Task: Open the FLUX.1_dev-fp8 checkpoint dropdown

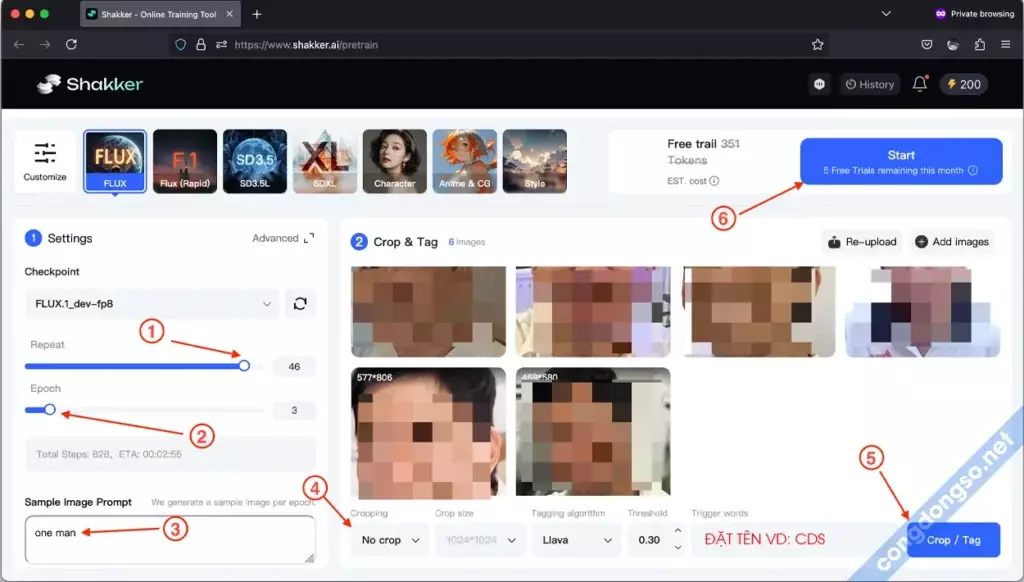Action: point(150,303)
